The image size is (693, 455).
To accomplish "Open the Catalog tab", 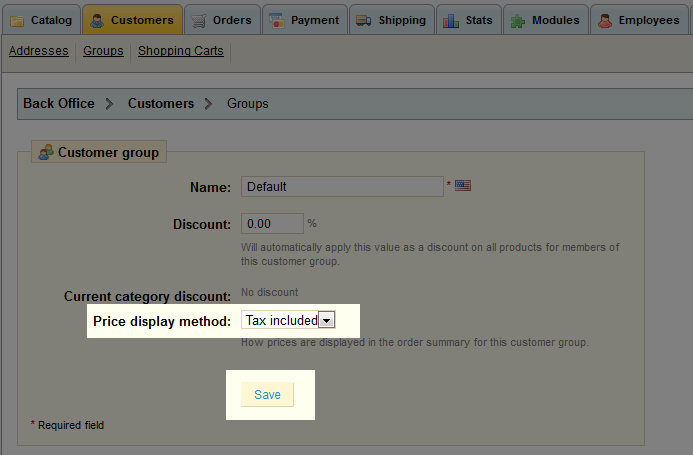I will 40,20.
